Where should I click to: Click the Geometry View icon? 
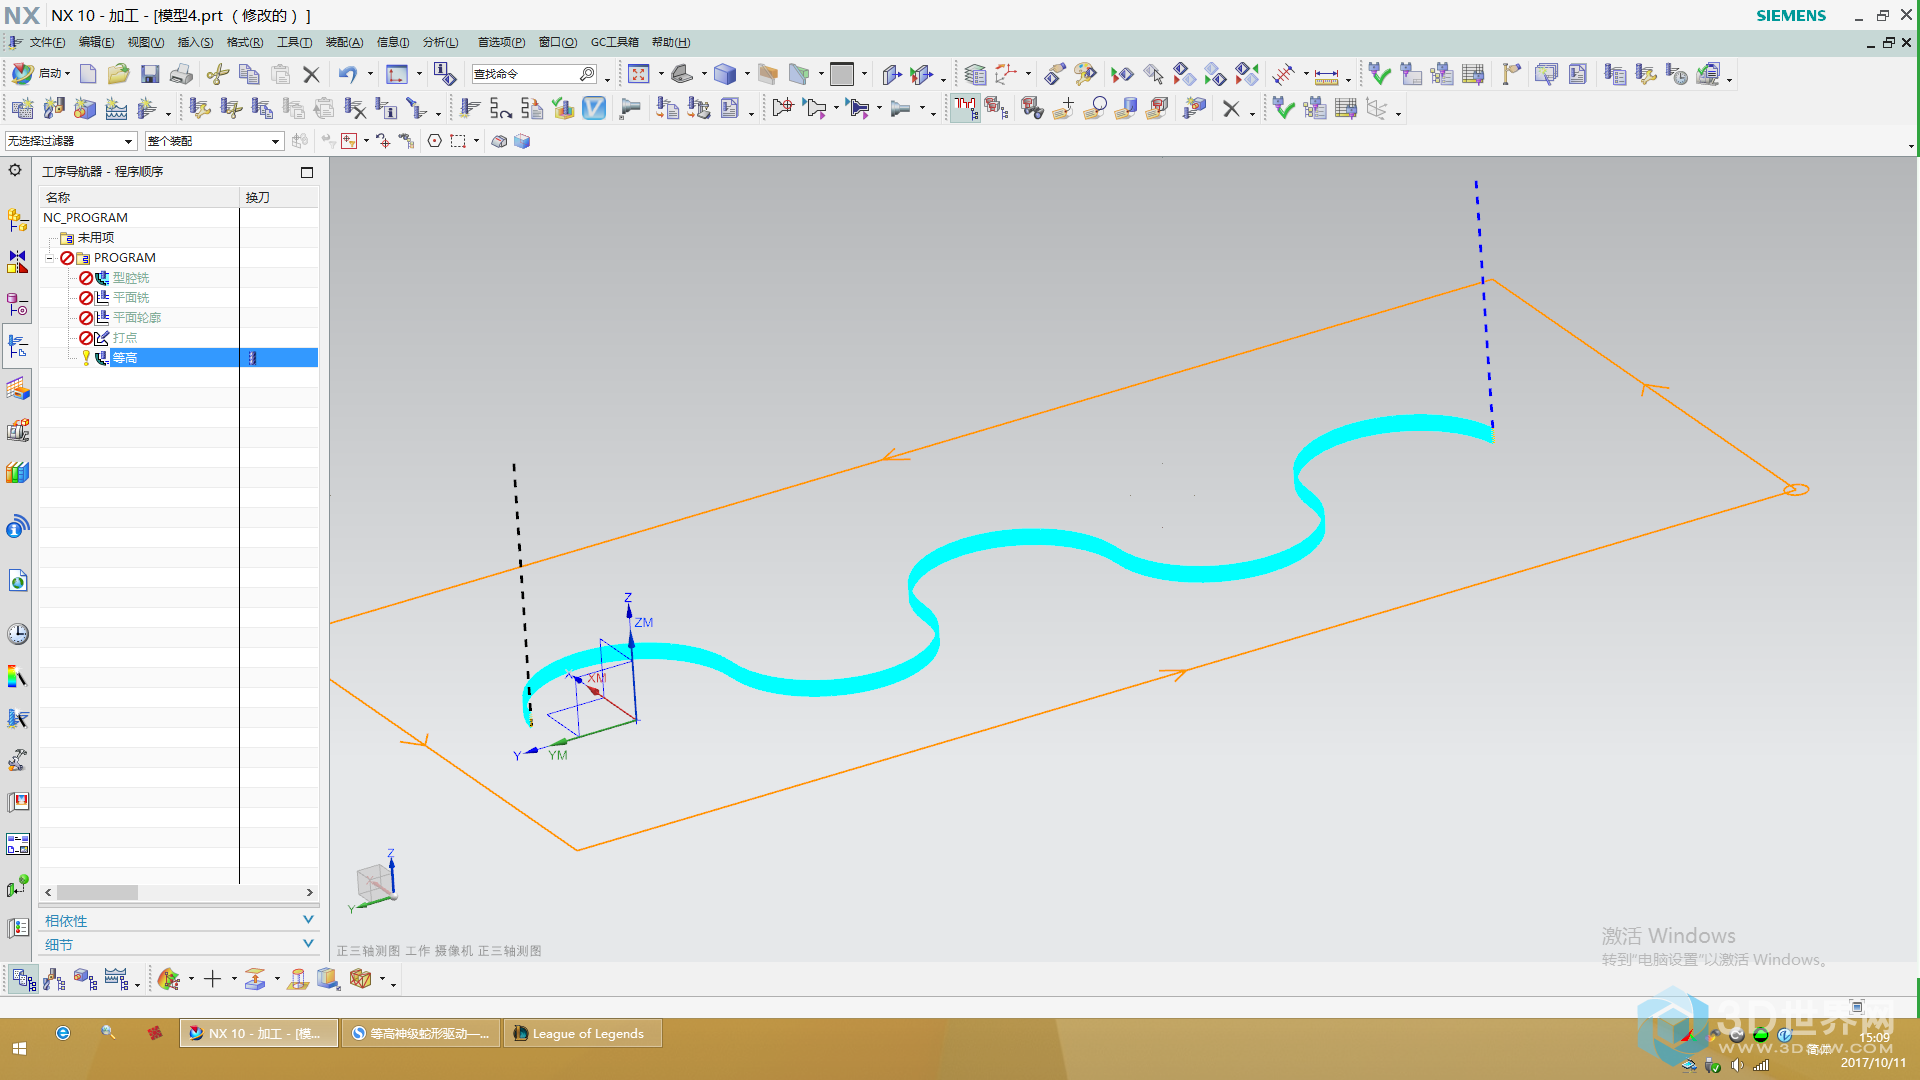coord(85,979)
